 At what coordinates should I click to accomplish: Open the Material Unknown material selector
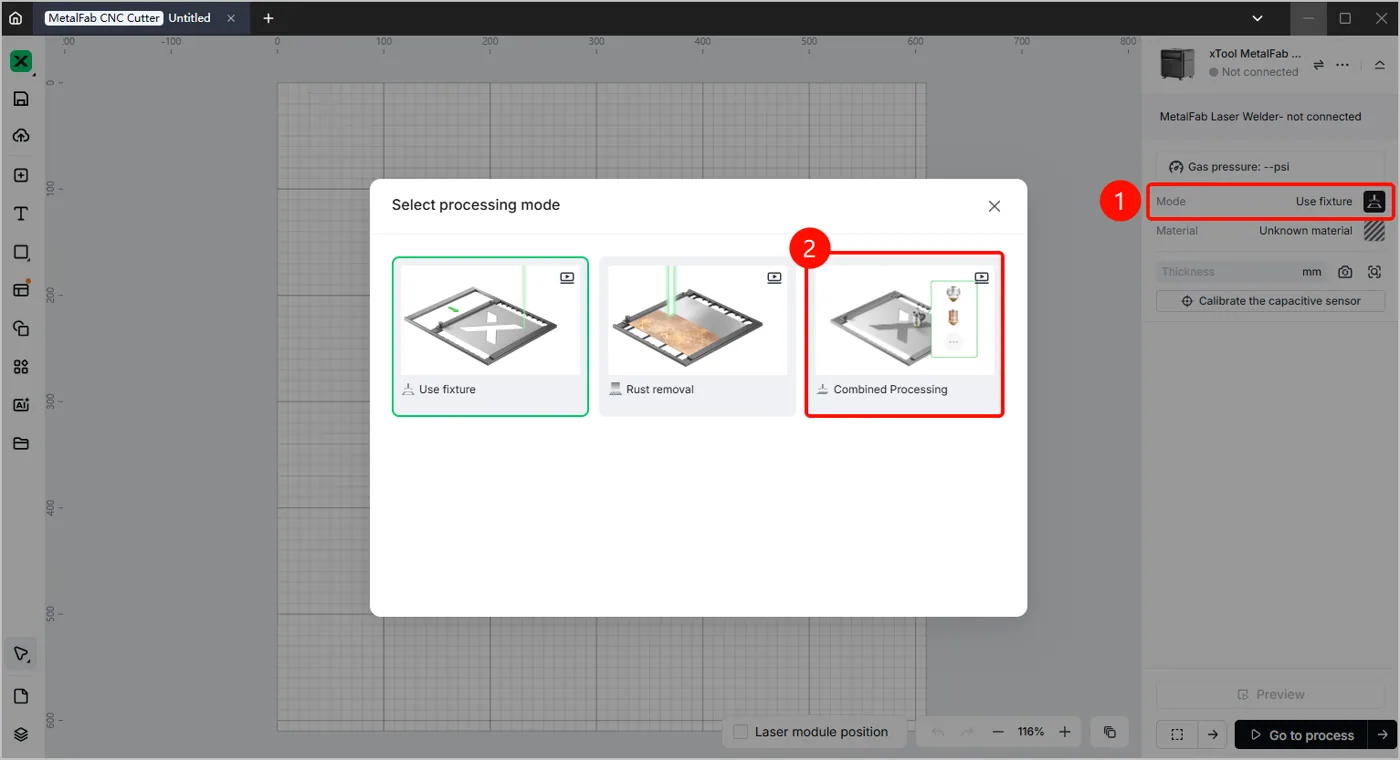pyautogui.click(x=1270, y=231)
